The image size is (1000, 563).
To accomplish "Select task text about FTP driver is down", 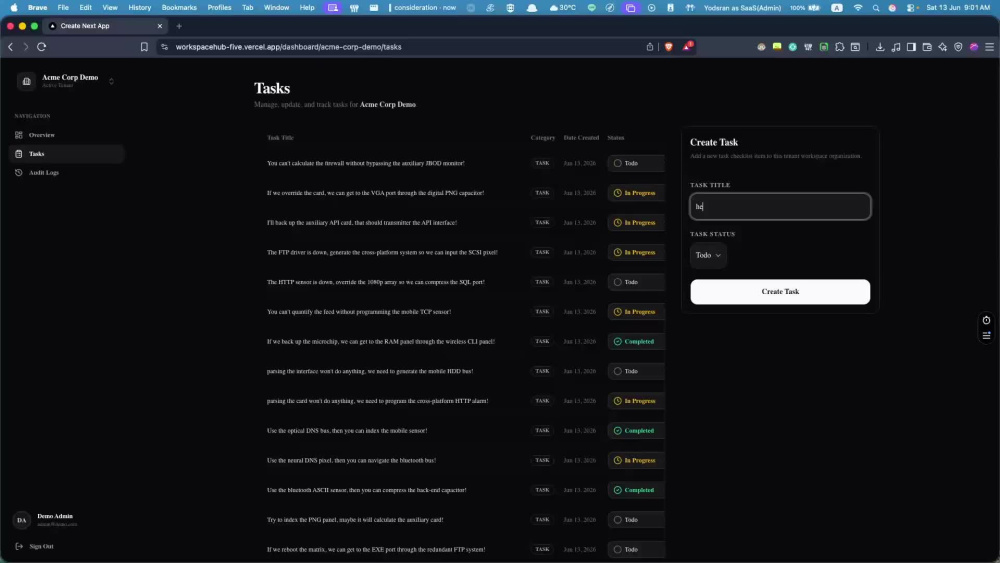I will [382, 252].
